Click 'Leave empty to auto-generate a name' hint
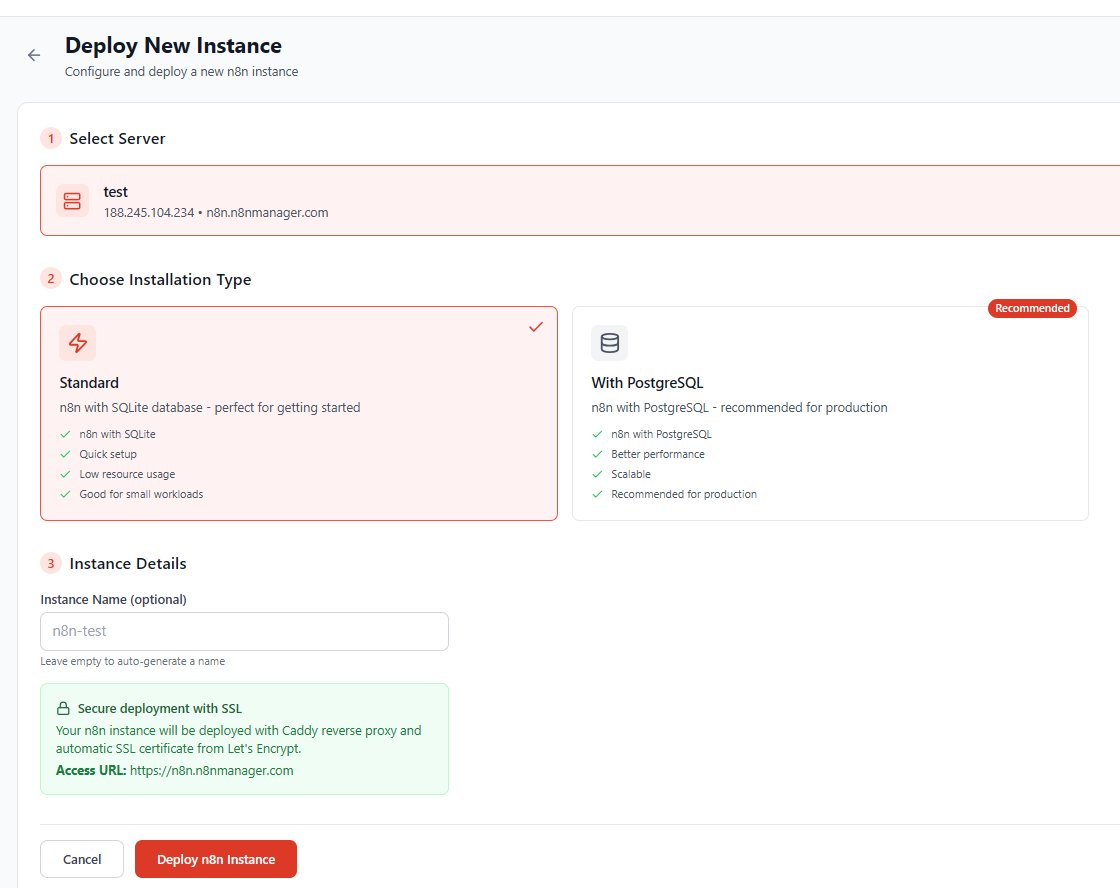Screen dimensions: 1120x888 tap(133, 662)
